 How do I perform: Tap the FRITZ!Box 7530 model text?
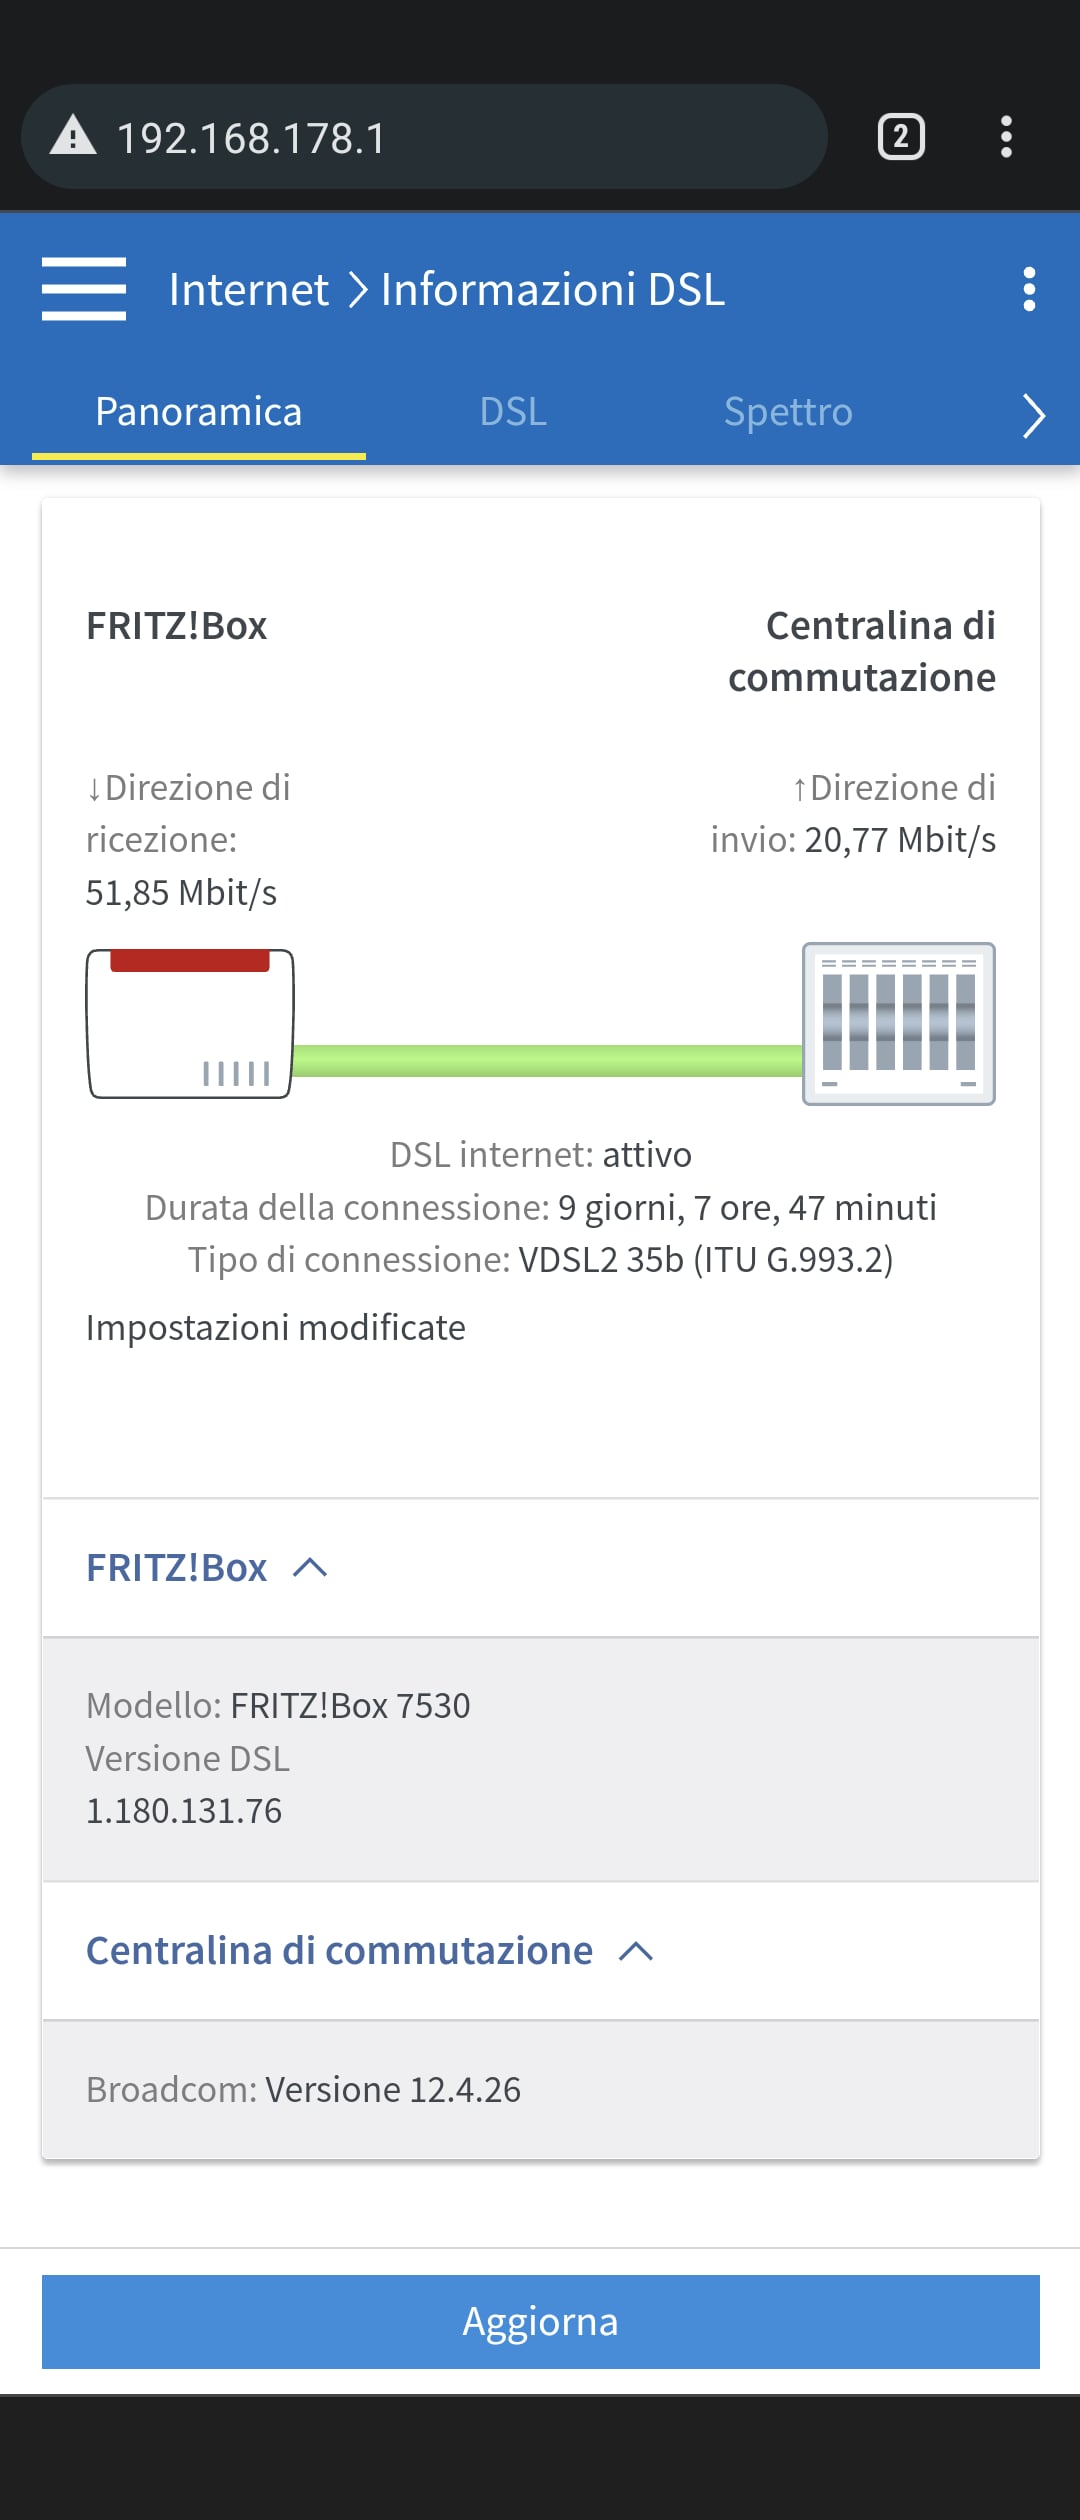(x=350, y=1706)
